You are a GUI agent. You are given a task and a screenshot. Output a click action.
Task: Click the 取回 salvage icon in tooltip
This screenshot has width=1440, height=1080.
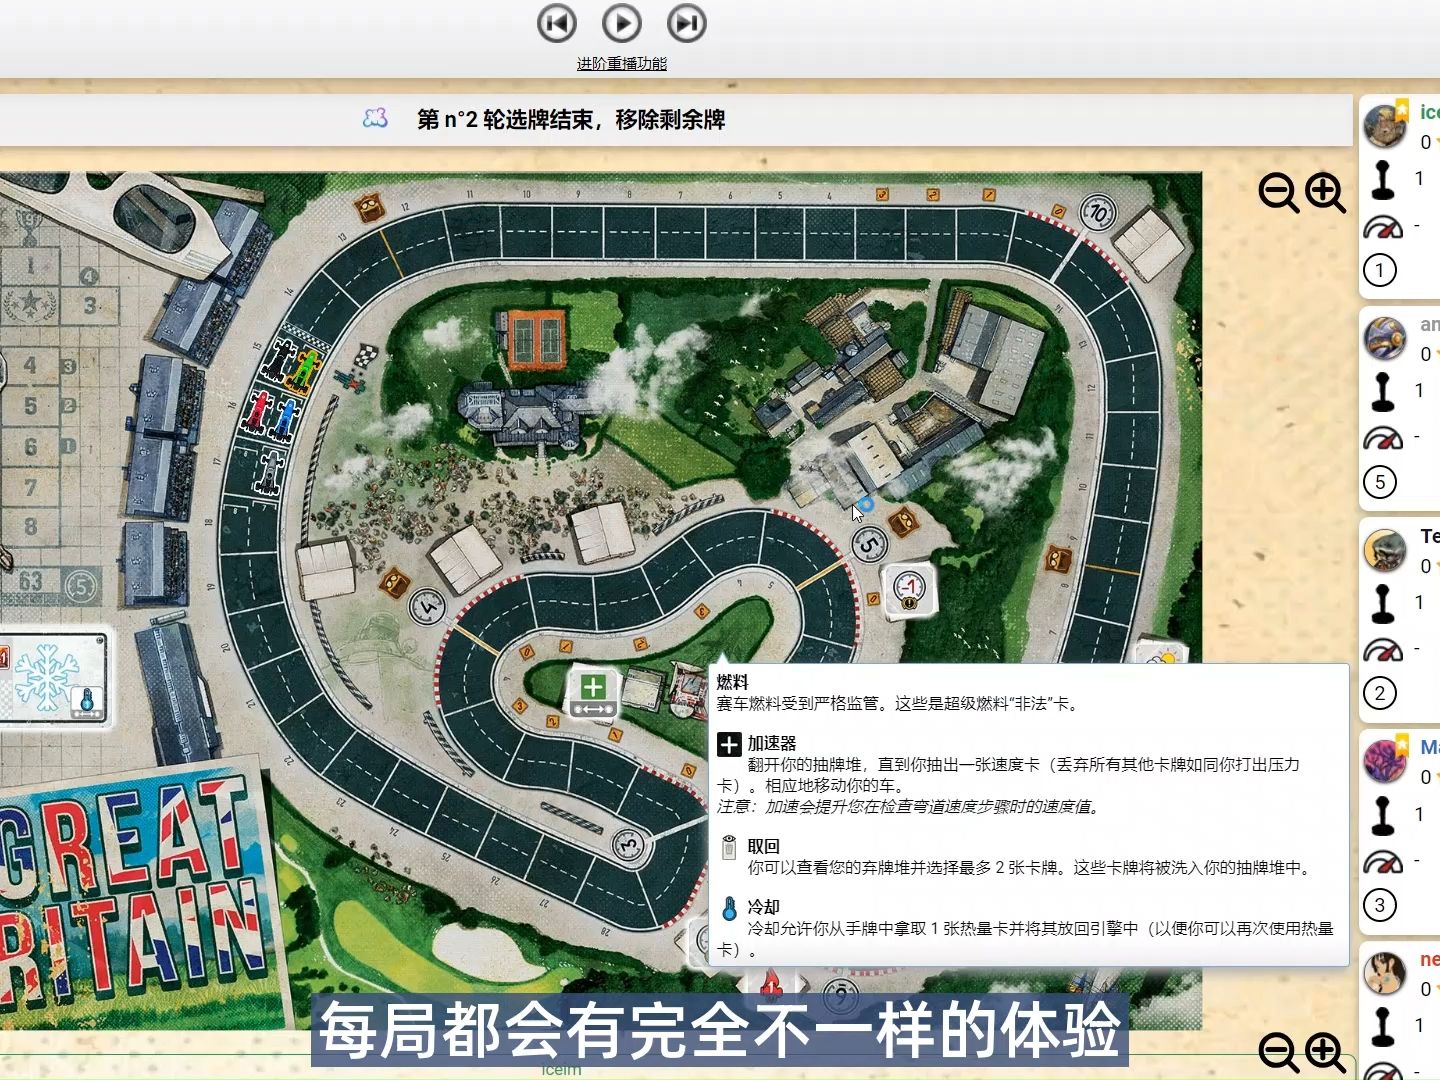click(729, 847)
